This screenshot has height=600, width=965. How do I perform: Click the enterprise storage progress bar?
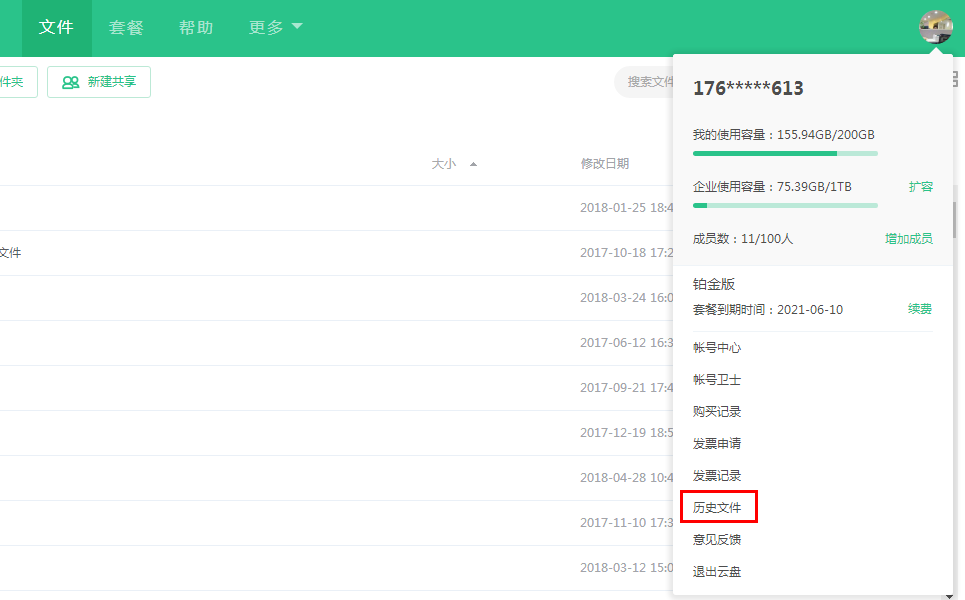[785, 205]
